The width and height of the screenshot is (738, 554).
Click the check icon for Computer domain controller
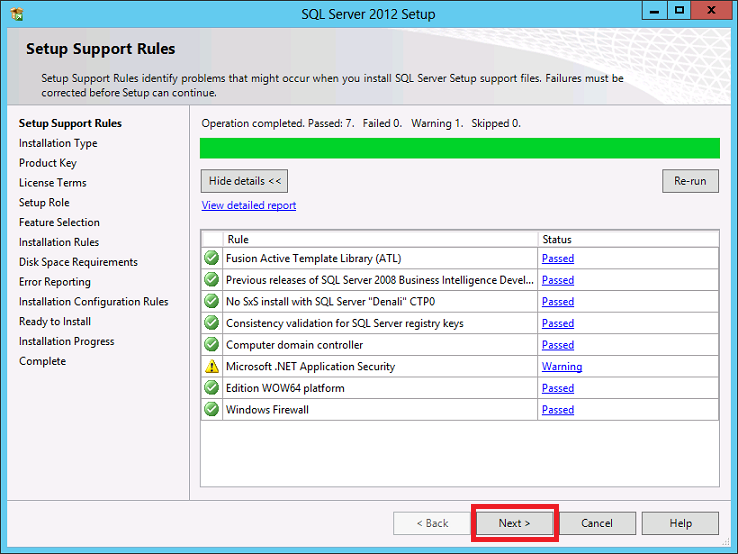tap(212, 345)
